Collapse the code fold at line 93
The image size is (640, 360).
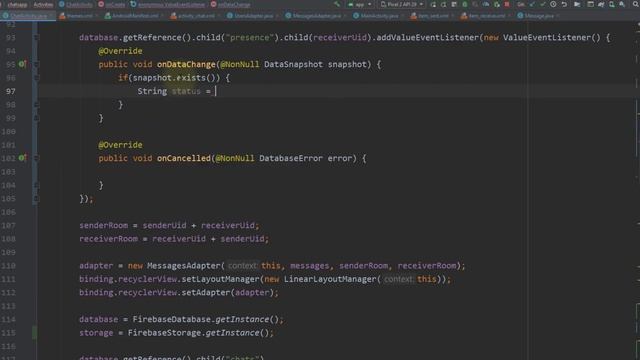point(36,38)
